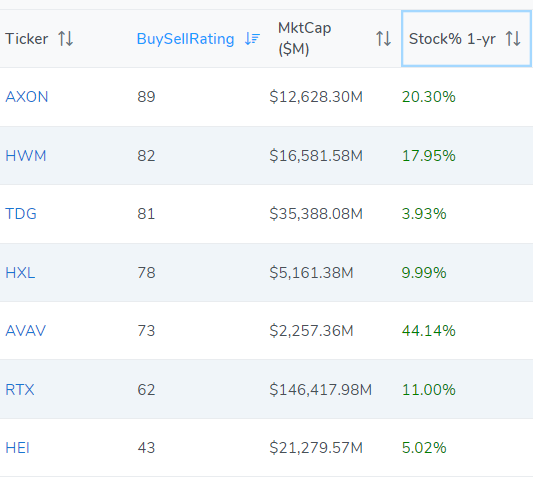Image resolution: width=533 pixels, height=477 pixels.
Task: Sort table by Ticker column arrows
Action: (x=66, y=38)
